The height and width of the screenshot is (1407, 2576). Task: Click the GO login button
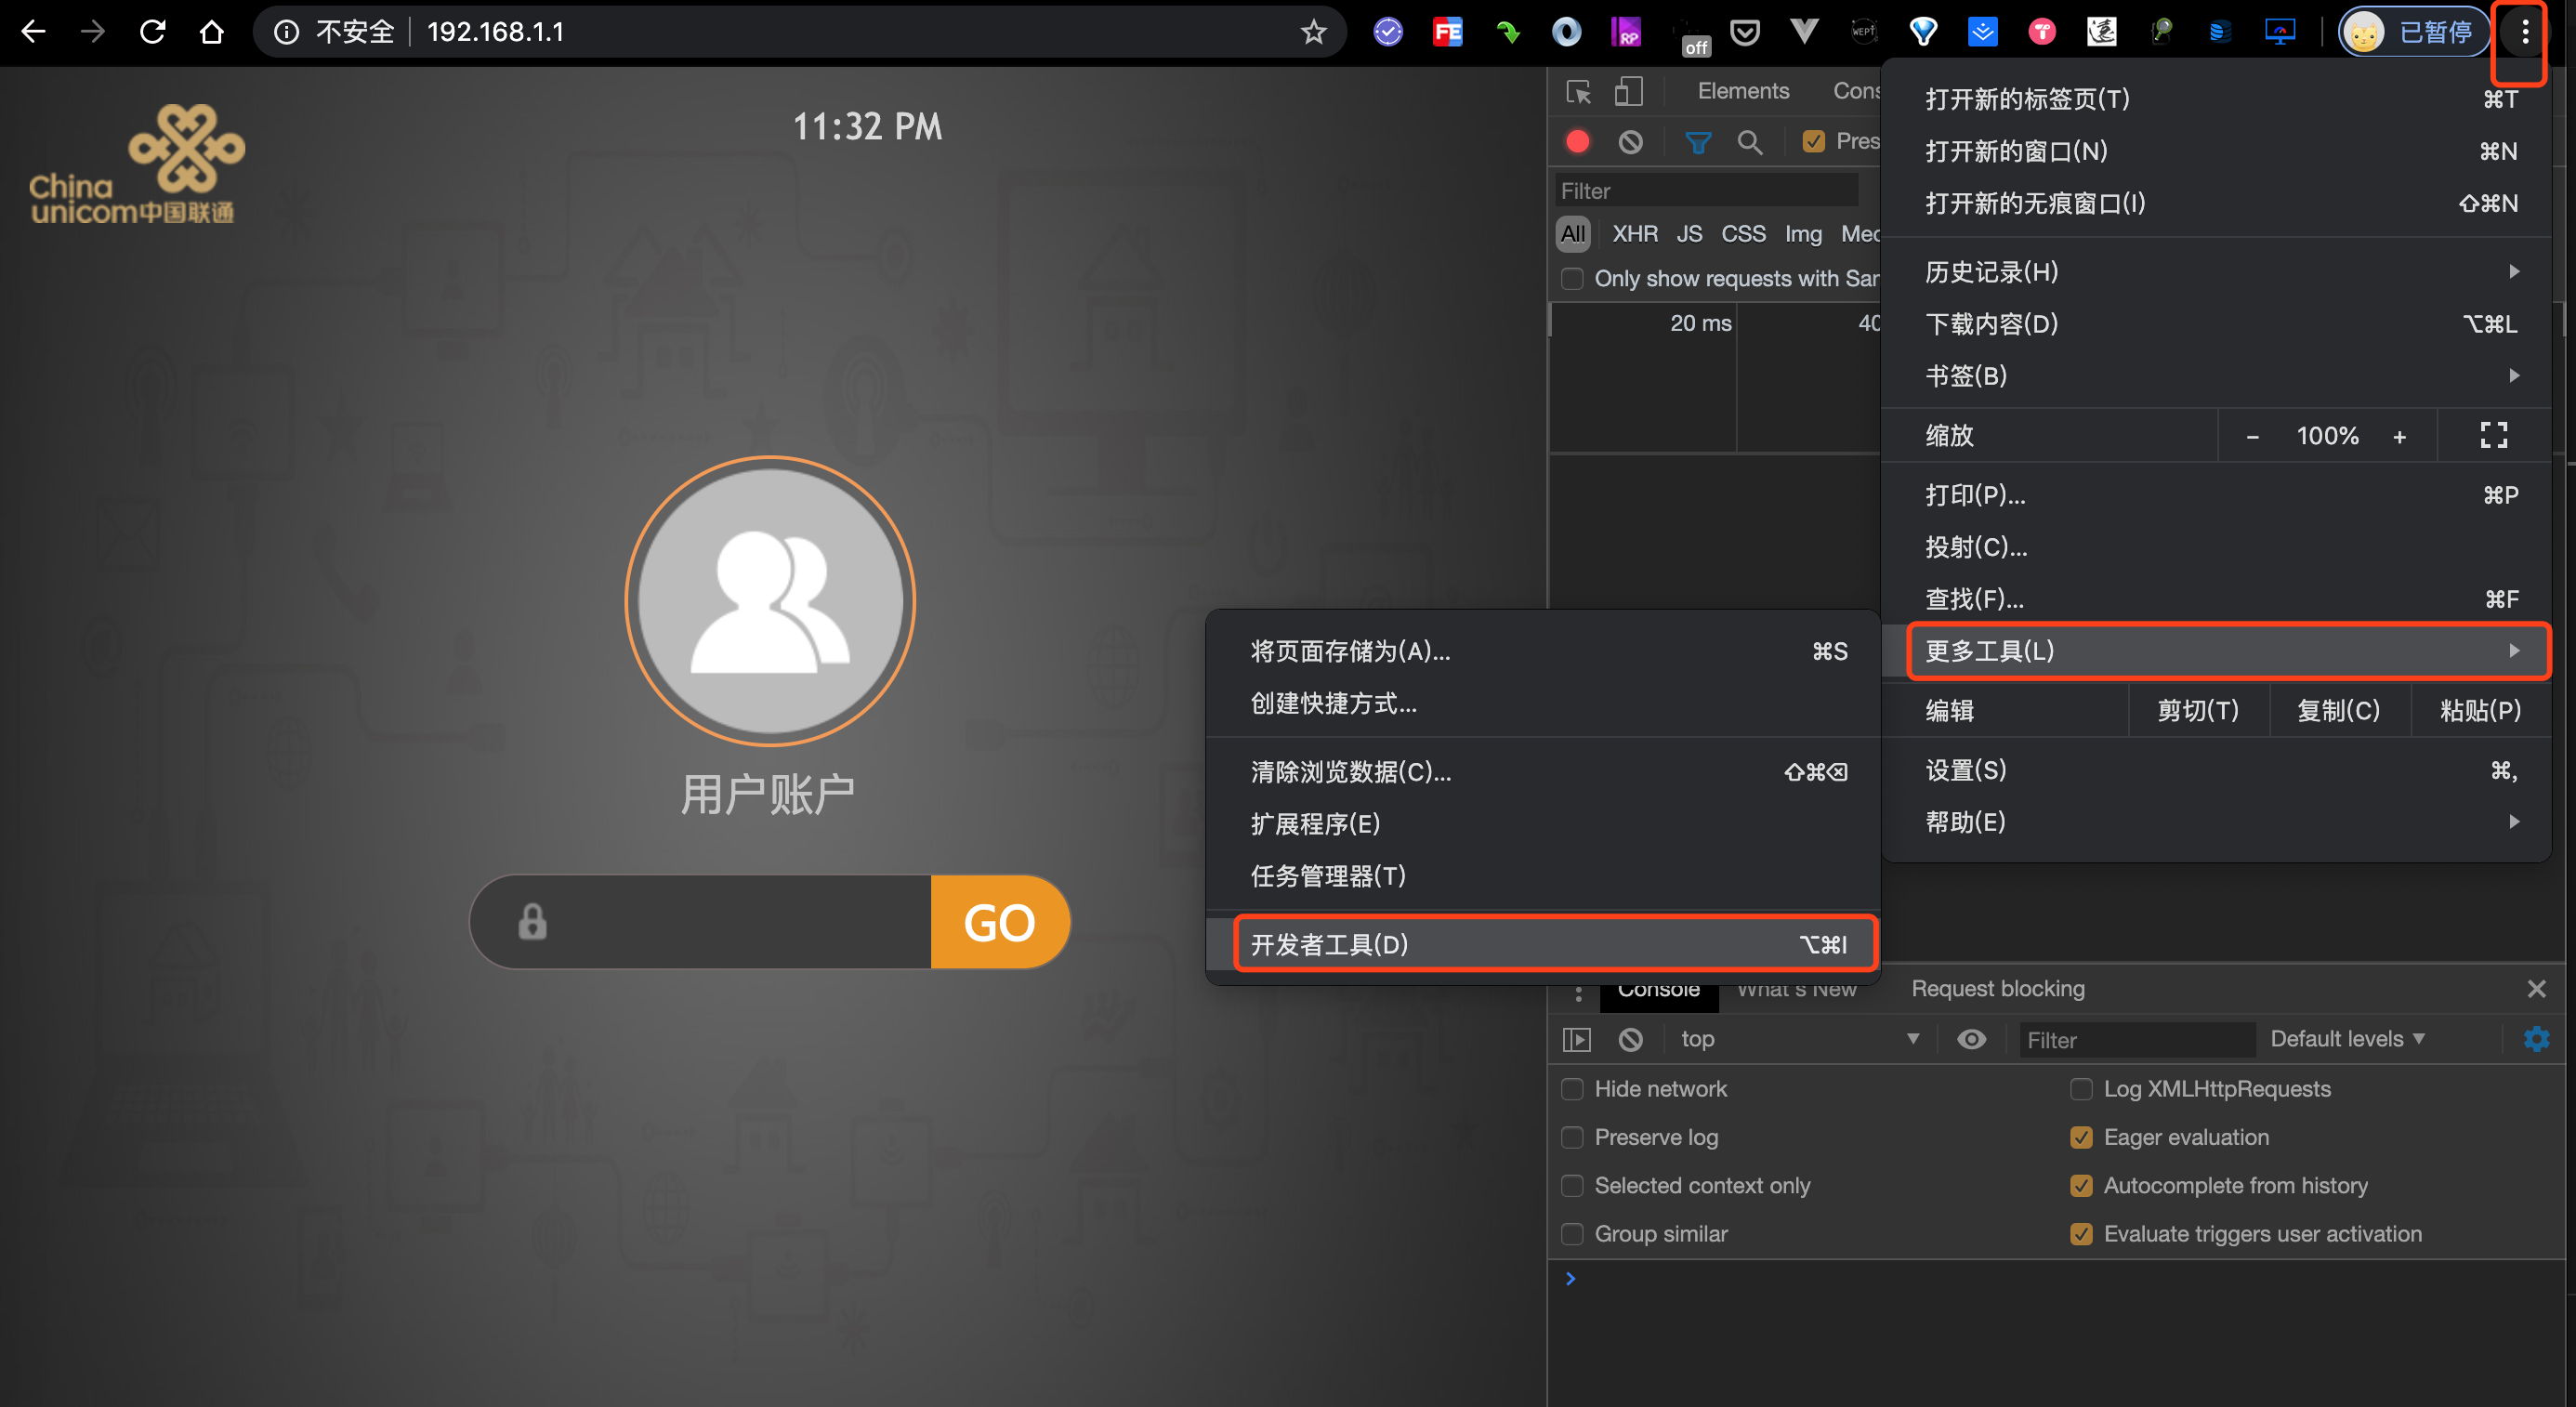(1000, 924)
